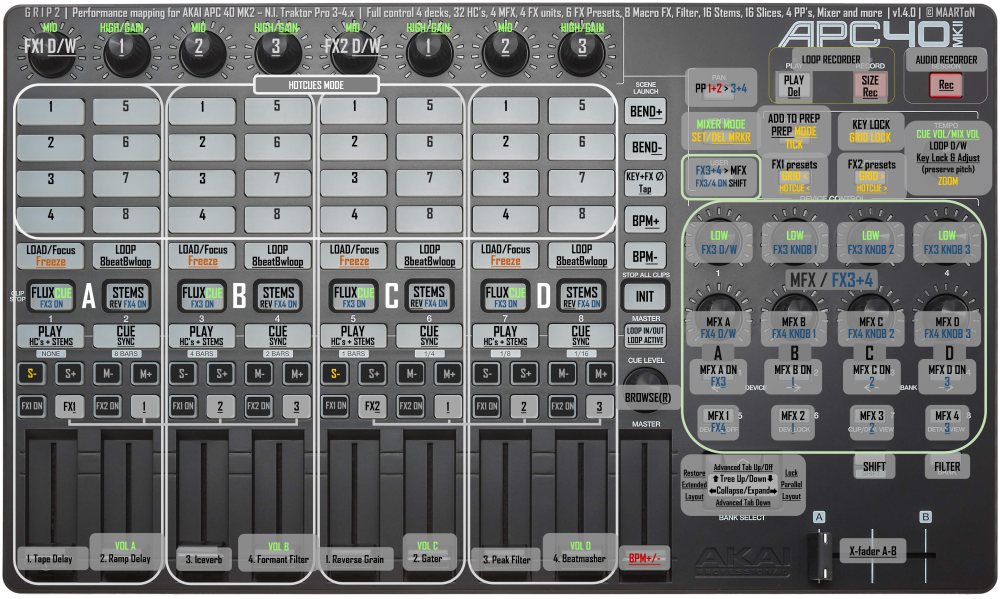1000x599 pixels.
Task: Toggle deck A FLUX CUE button
Action: pyautogui.click(x=51, y=297)
